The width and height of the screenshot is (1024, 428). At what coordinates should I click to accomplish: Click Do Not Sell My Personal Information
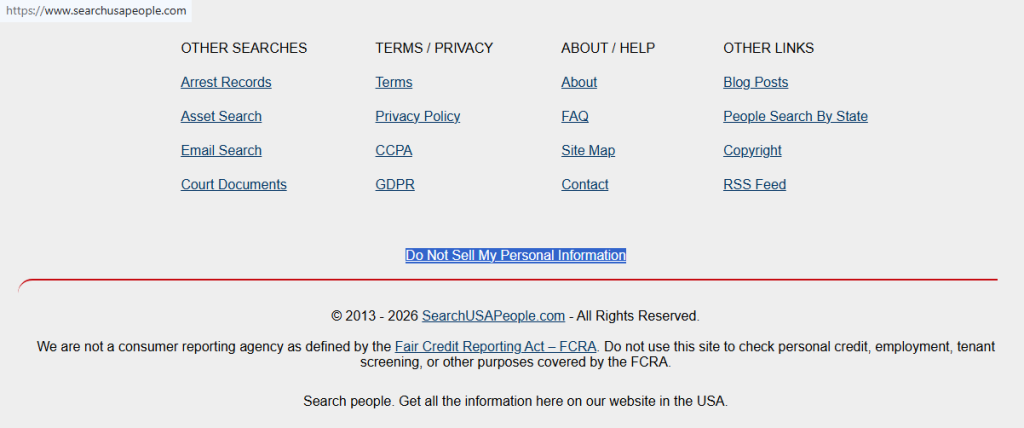(516, 255)
